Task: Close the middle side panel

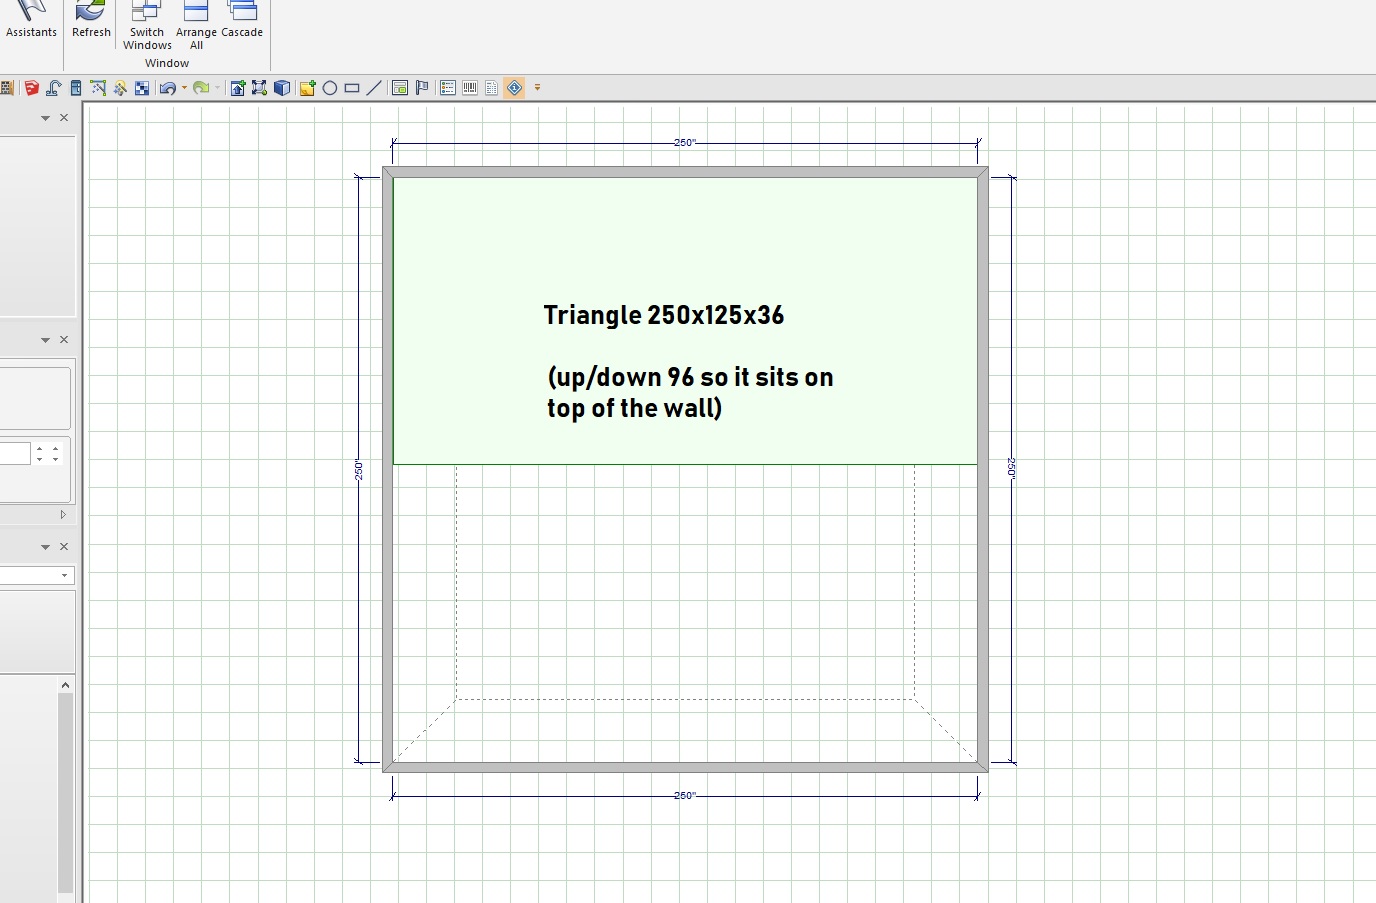Action: 64,340
